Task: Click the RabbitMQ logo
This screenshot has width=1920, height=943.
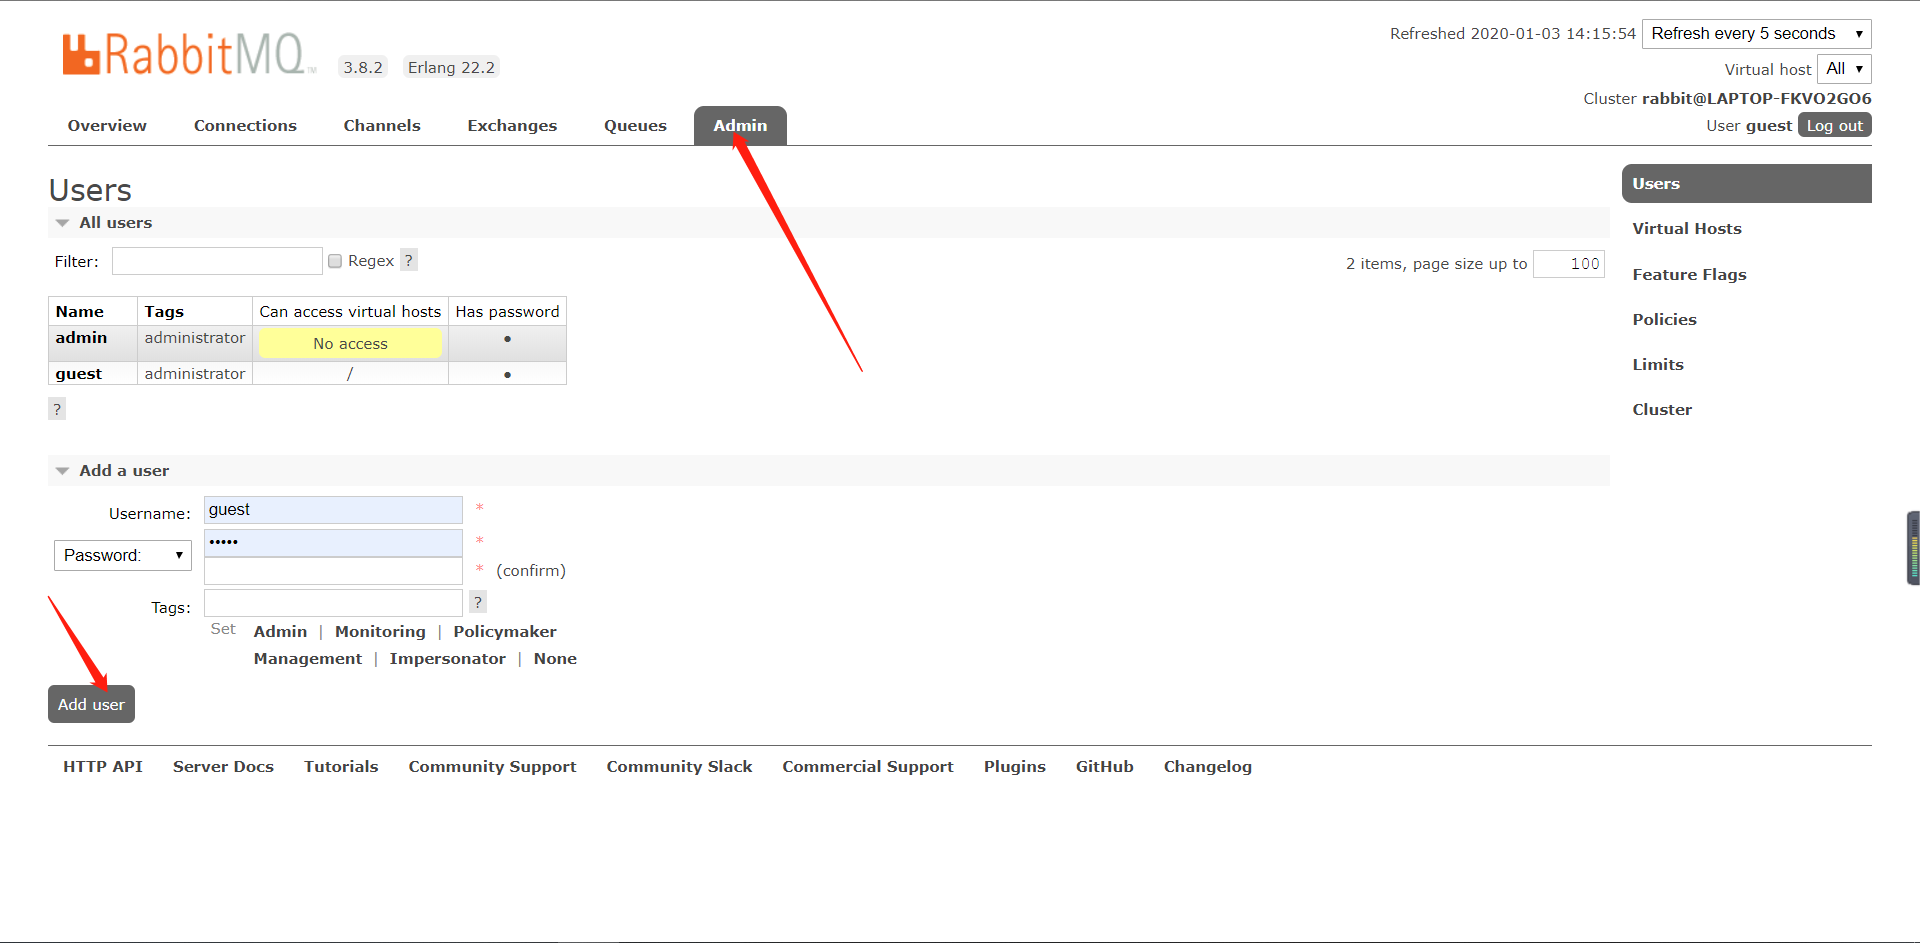Action: pos(188,55)
